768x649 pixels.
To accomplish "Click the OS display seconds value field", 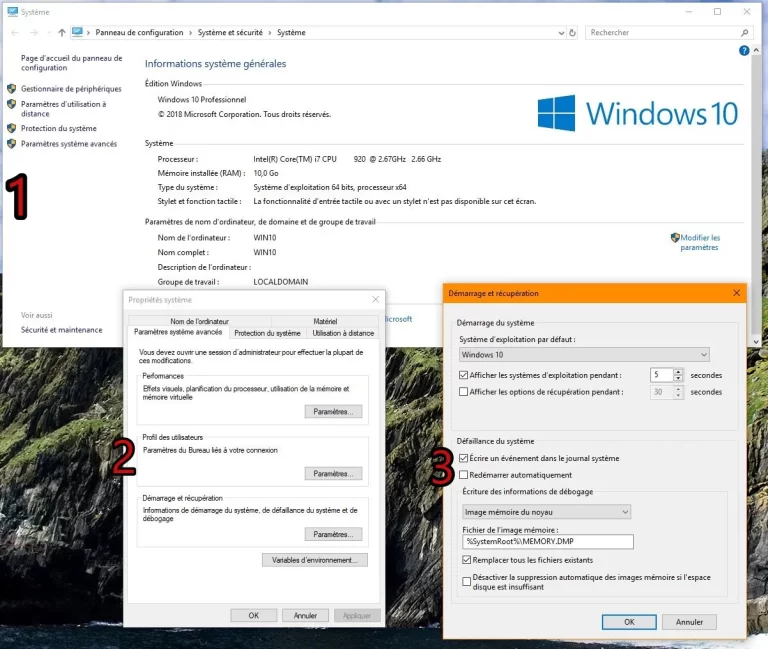I will pos(661,375).
